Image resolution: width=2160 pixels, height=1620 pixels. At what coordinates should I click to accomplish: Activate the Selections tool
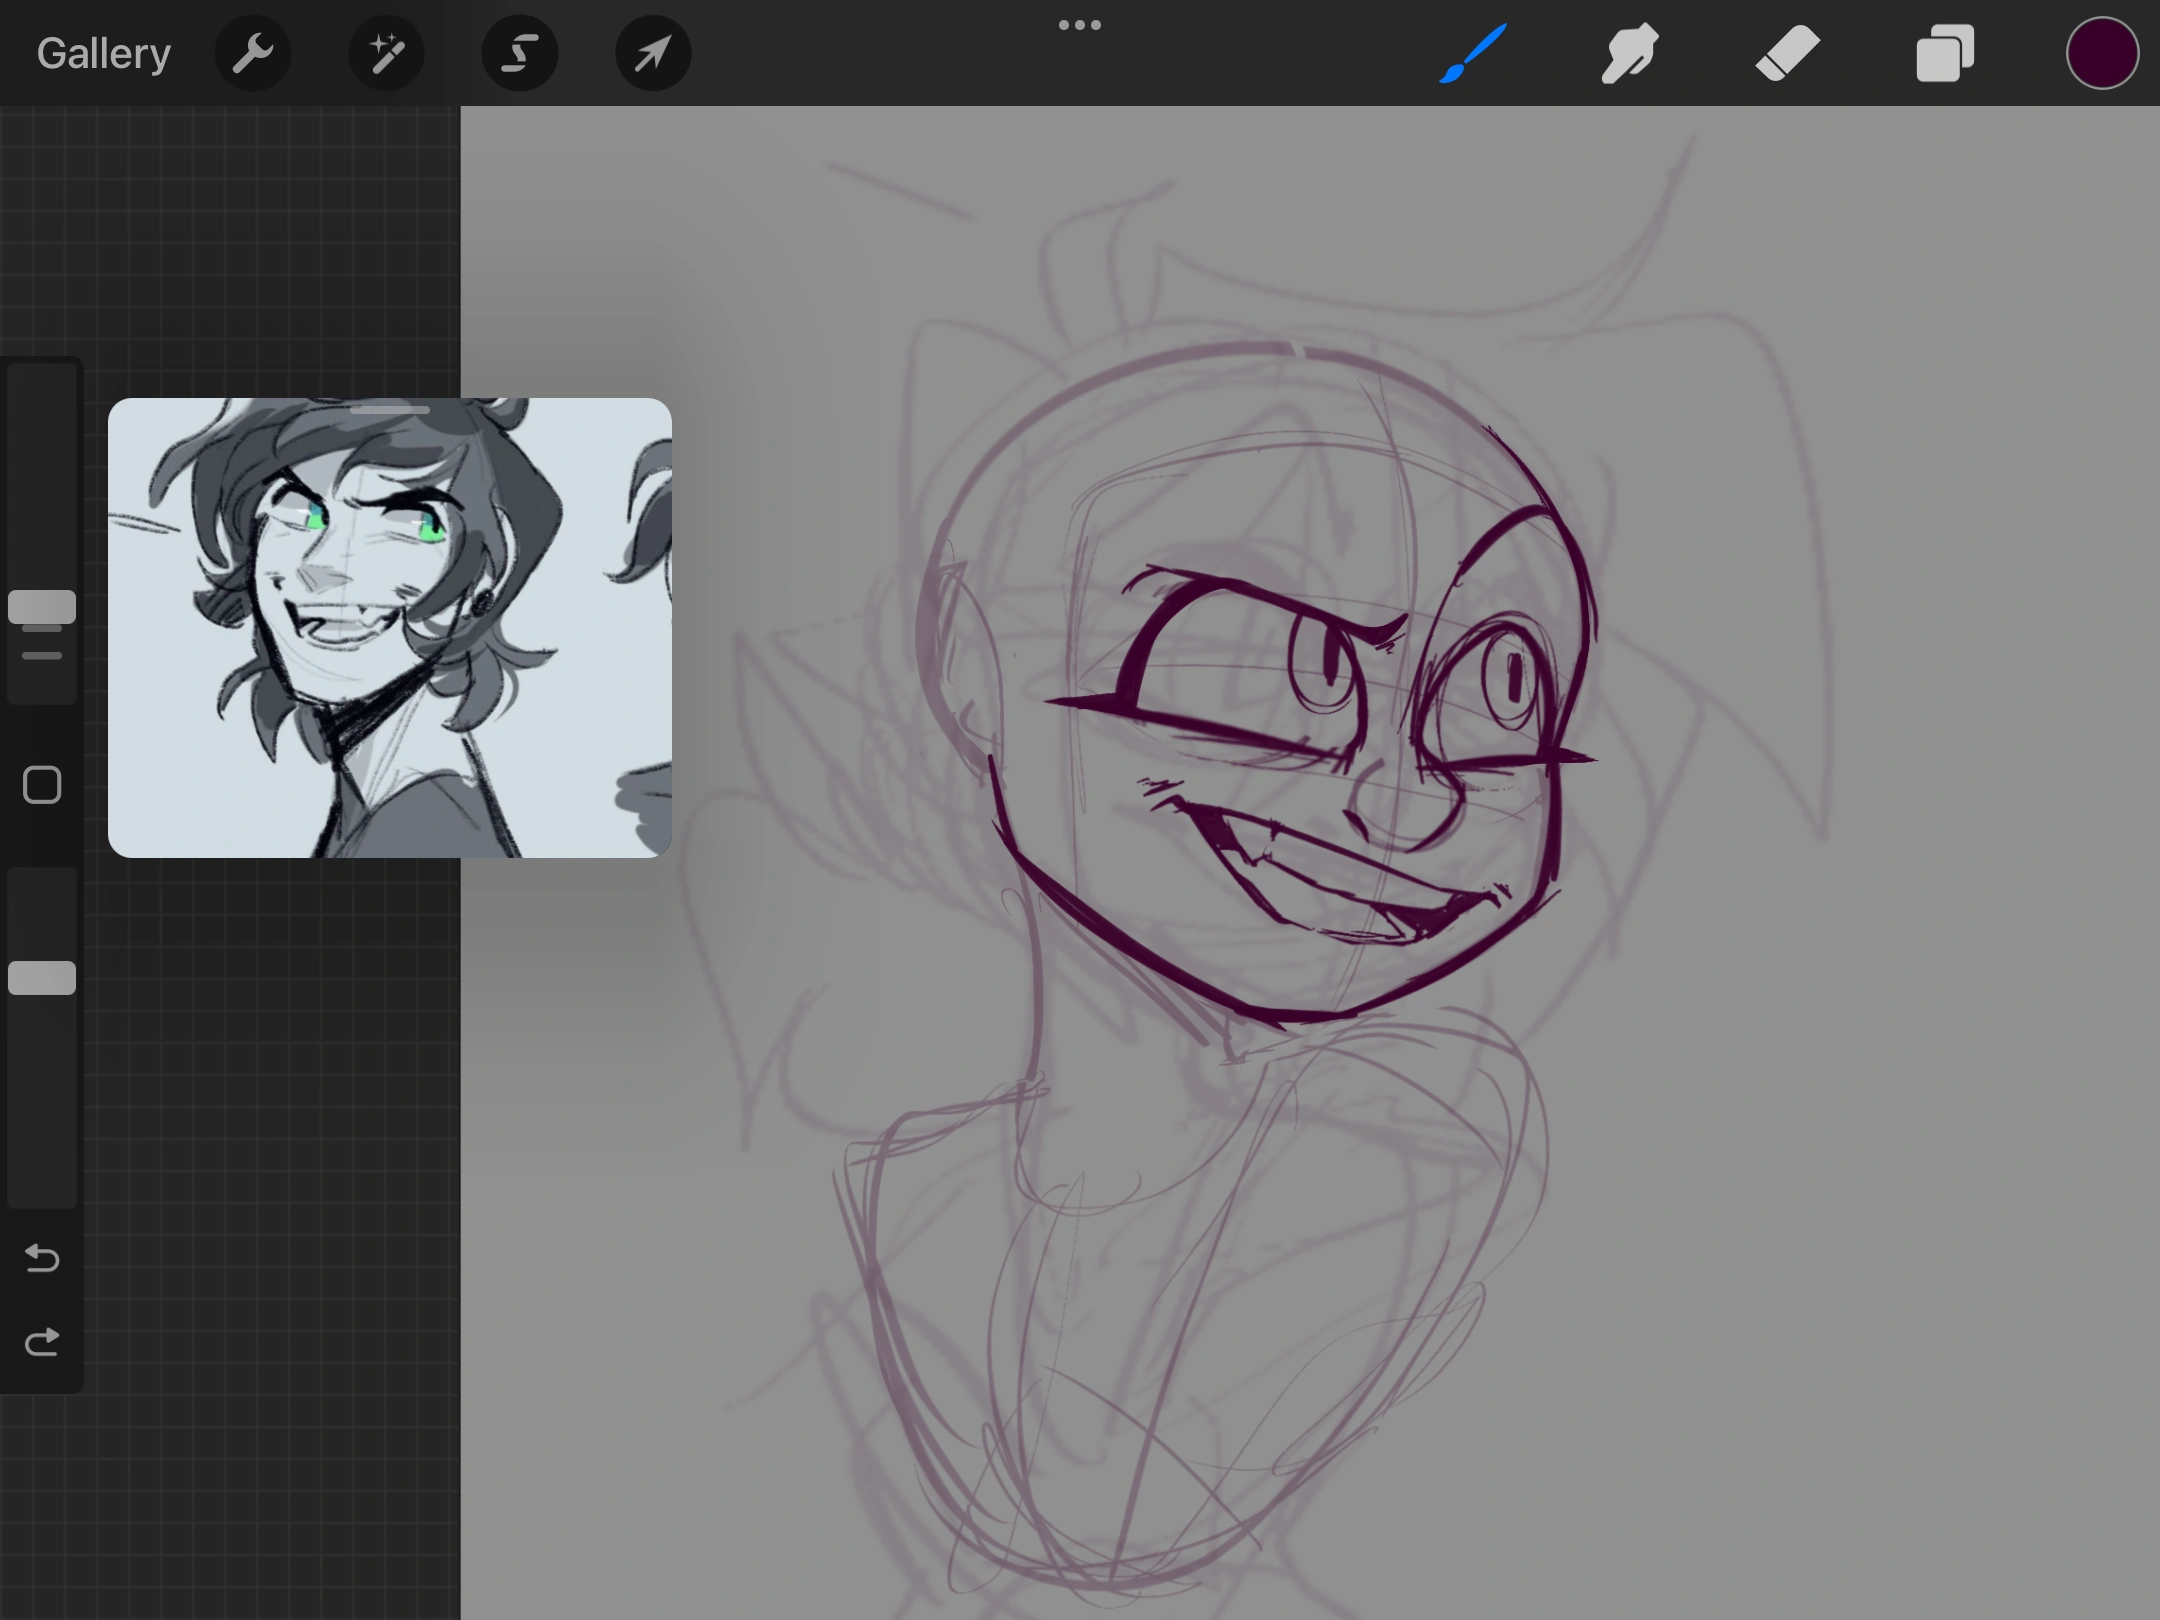click(519, 52)
